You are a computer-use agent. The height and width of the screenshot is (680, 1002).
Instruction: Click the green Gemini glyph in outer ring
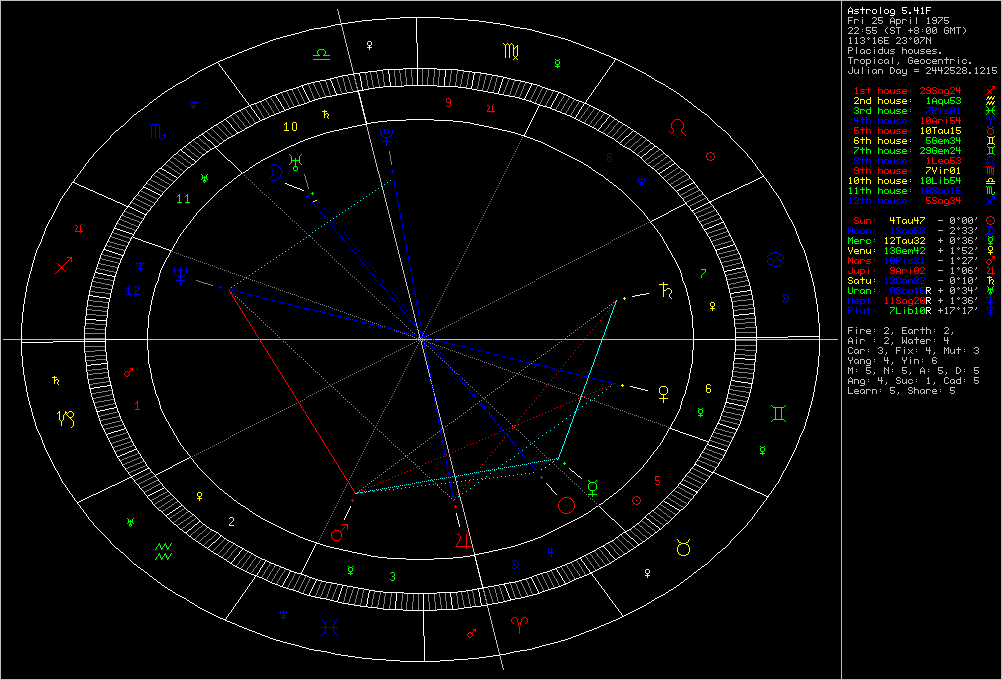[x=778, y=413]
